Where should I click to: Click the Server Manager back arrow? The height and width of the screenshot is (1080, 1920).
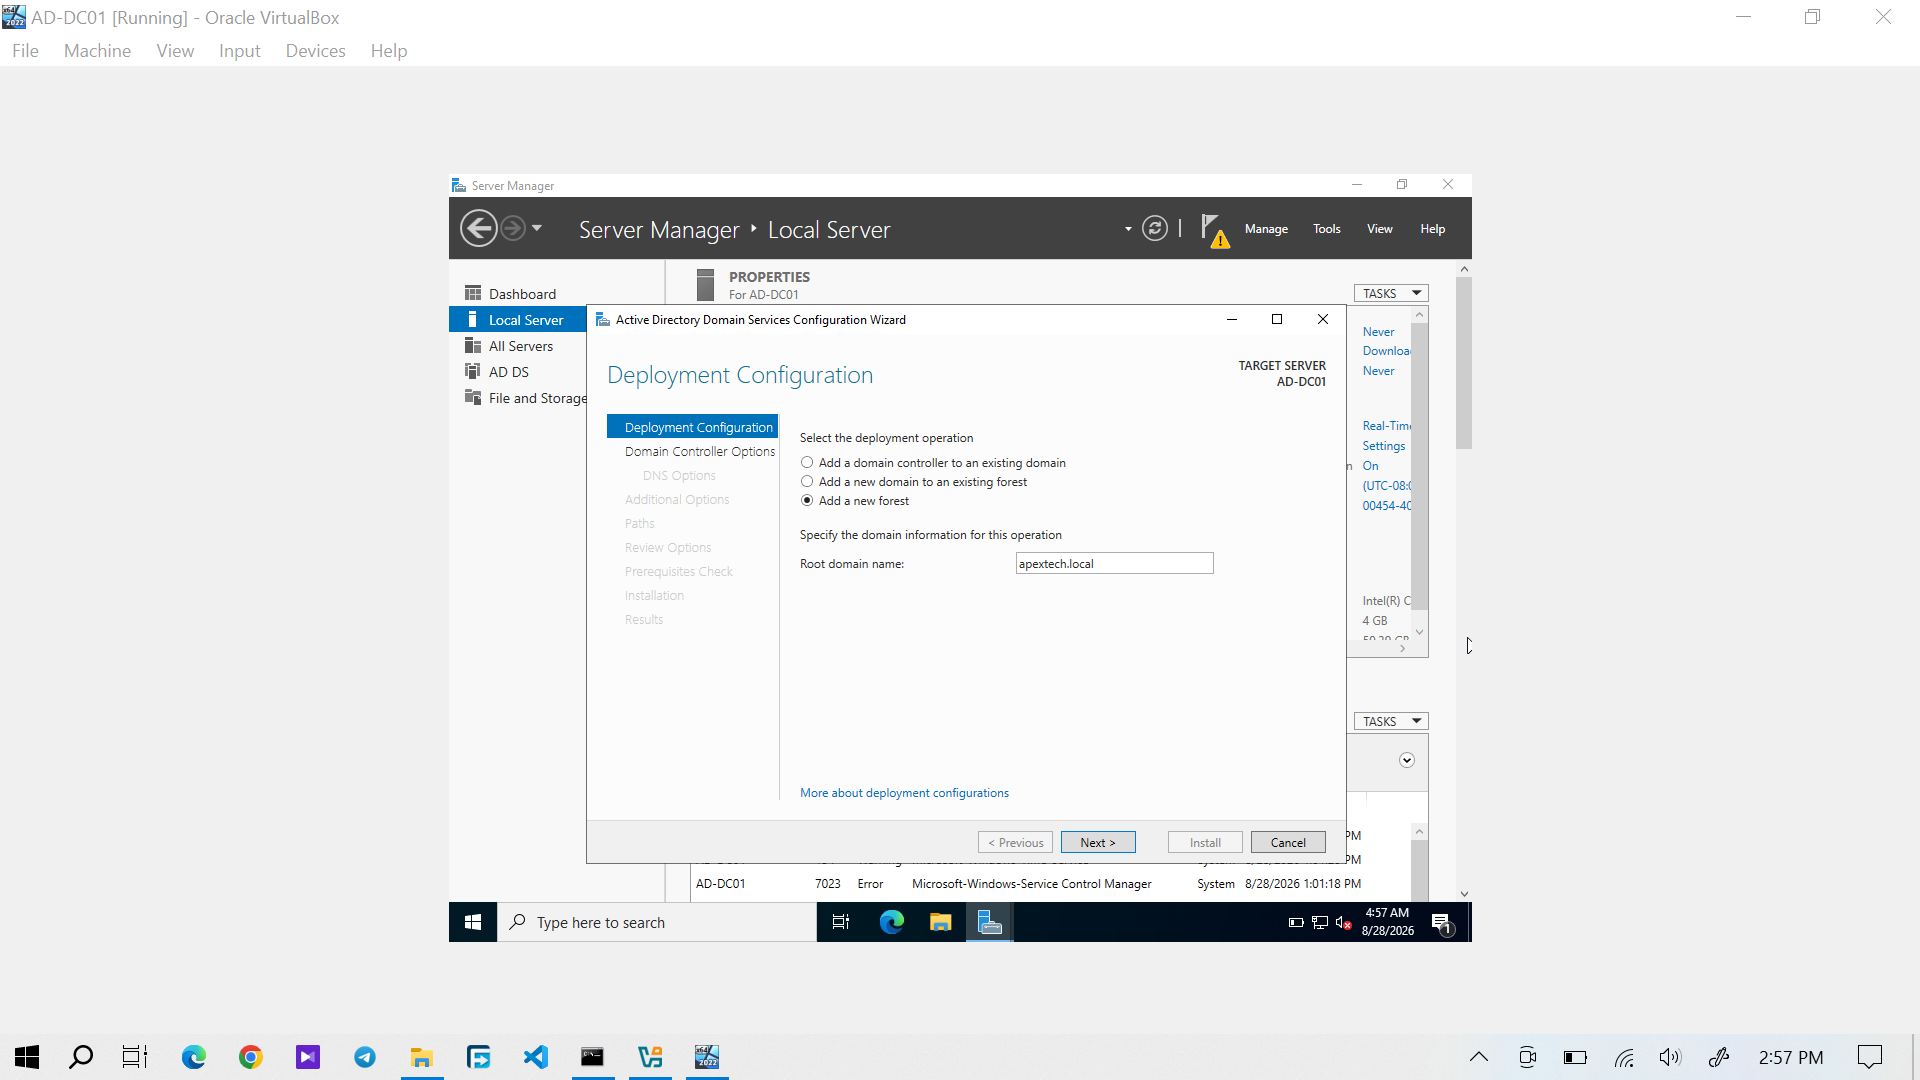point(478,228)
